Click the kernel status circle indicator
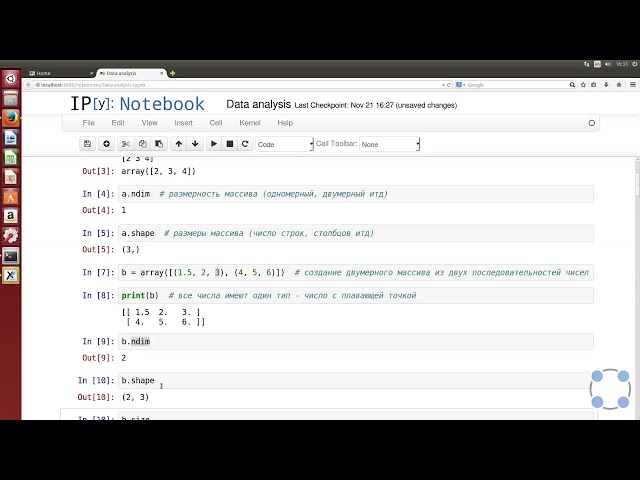This screenshot has width=640, height=480. [591, 123]
